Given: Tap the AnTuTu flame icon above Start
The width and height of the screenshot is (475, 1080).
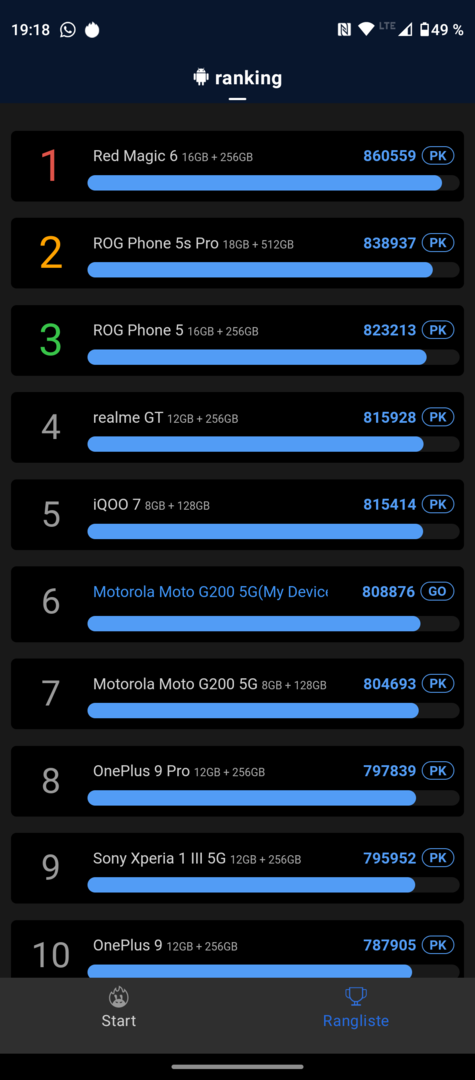Looking at the screenshot, I should (118, 997).
